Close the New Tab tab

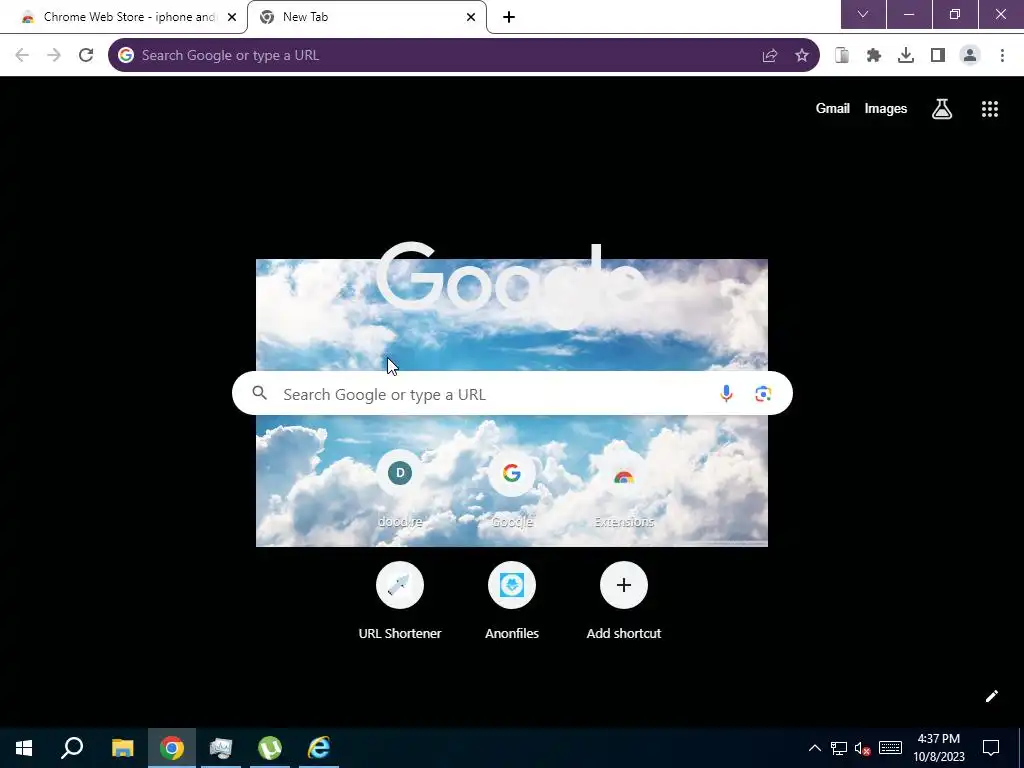(471, 17)
